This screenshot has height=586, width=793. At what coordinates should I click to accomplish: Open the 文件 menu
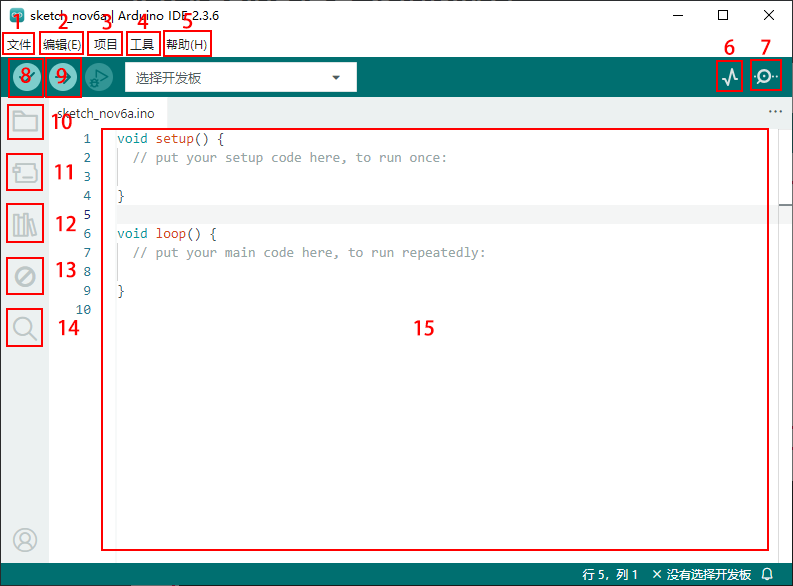click(19, 44)
